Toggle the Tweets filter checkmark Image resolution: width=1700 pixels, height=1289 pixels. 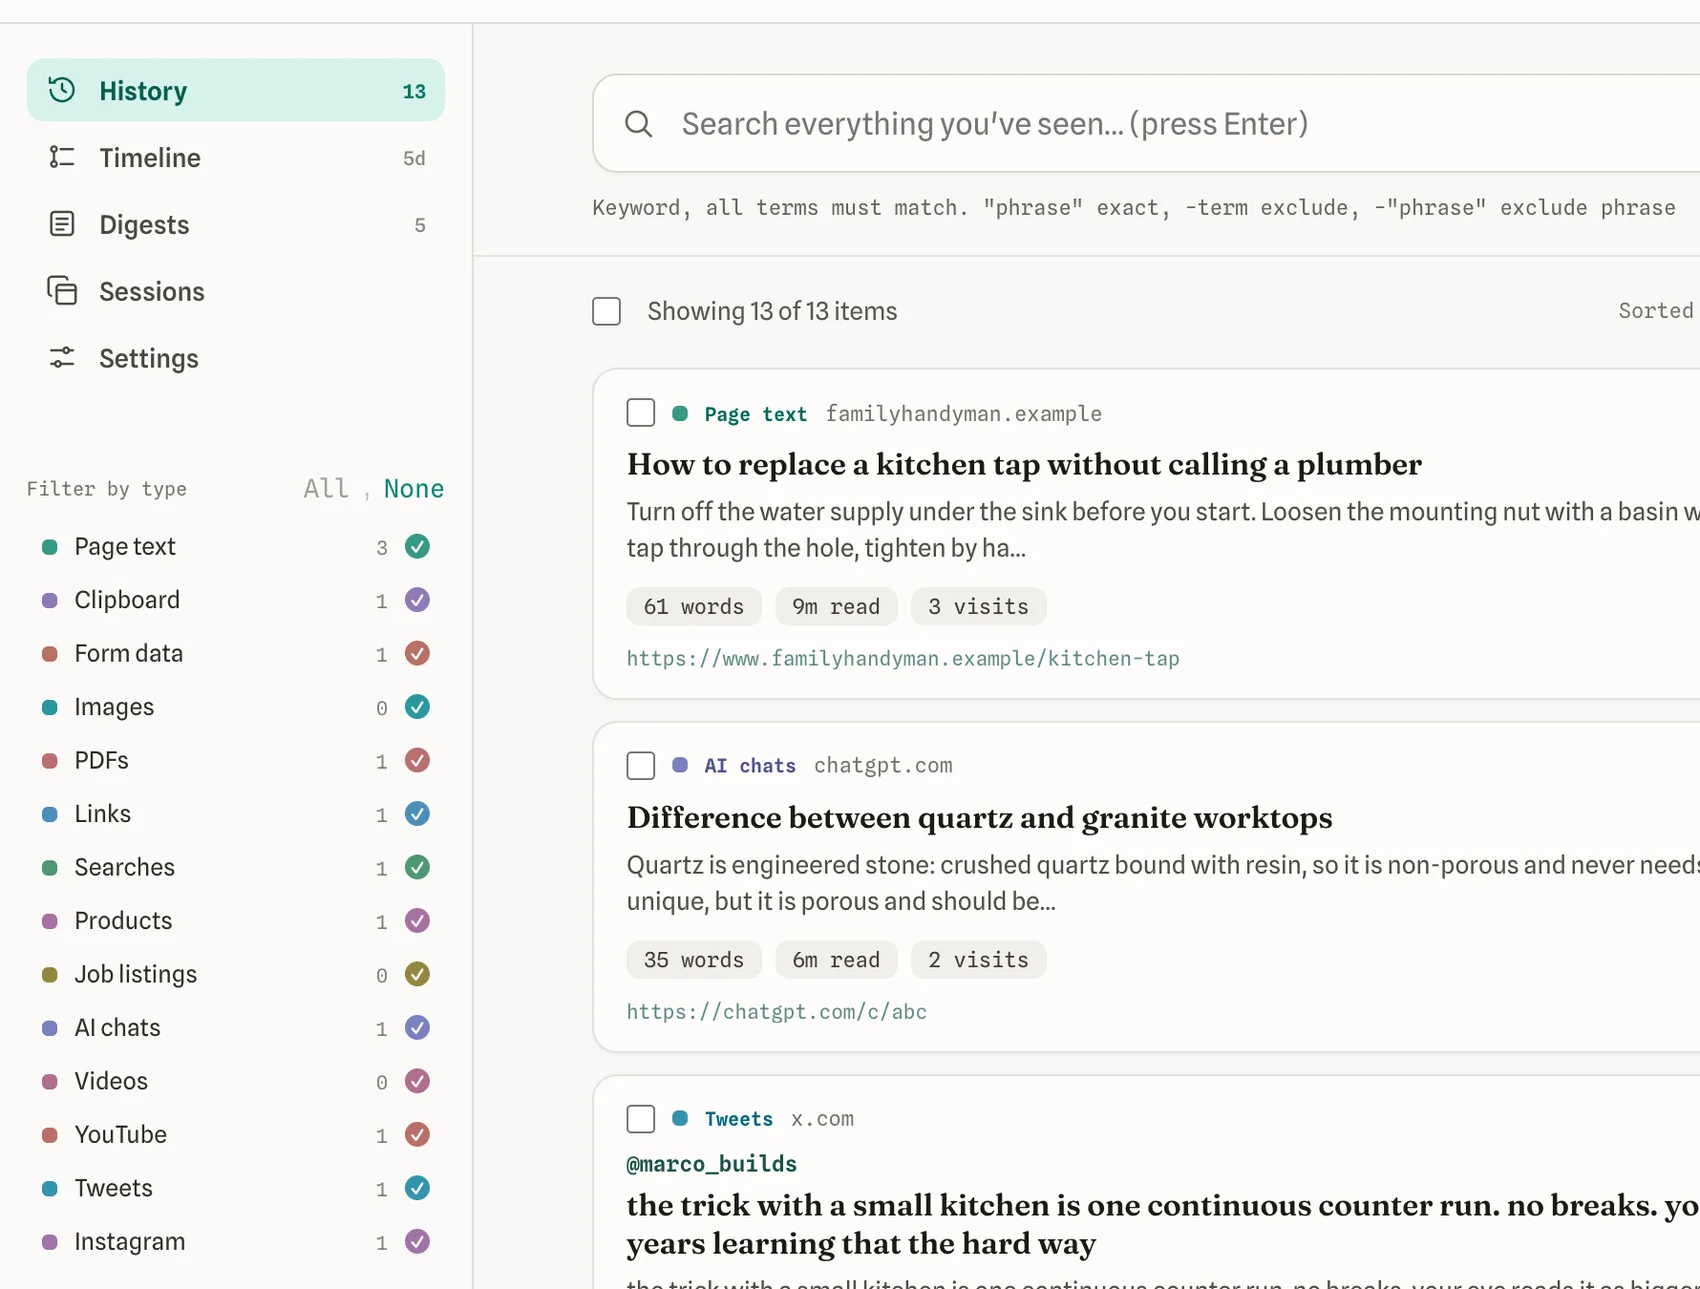[417, 1188]
